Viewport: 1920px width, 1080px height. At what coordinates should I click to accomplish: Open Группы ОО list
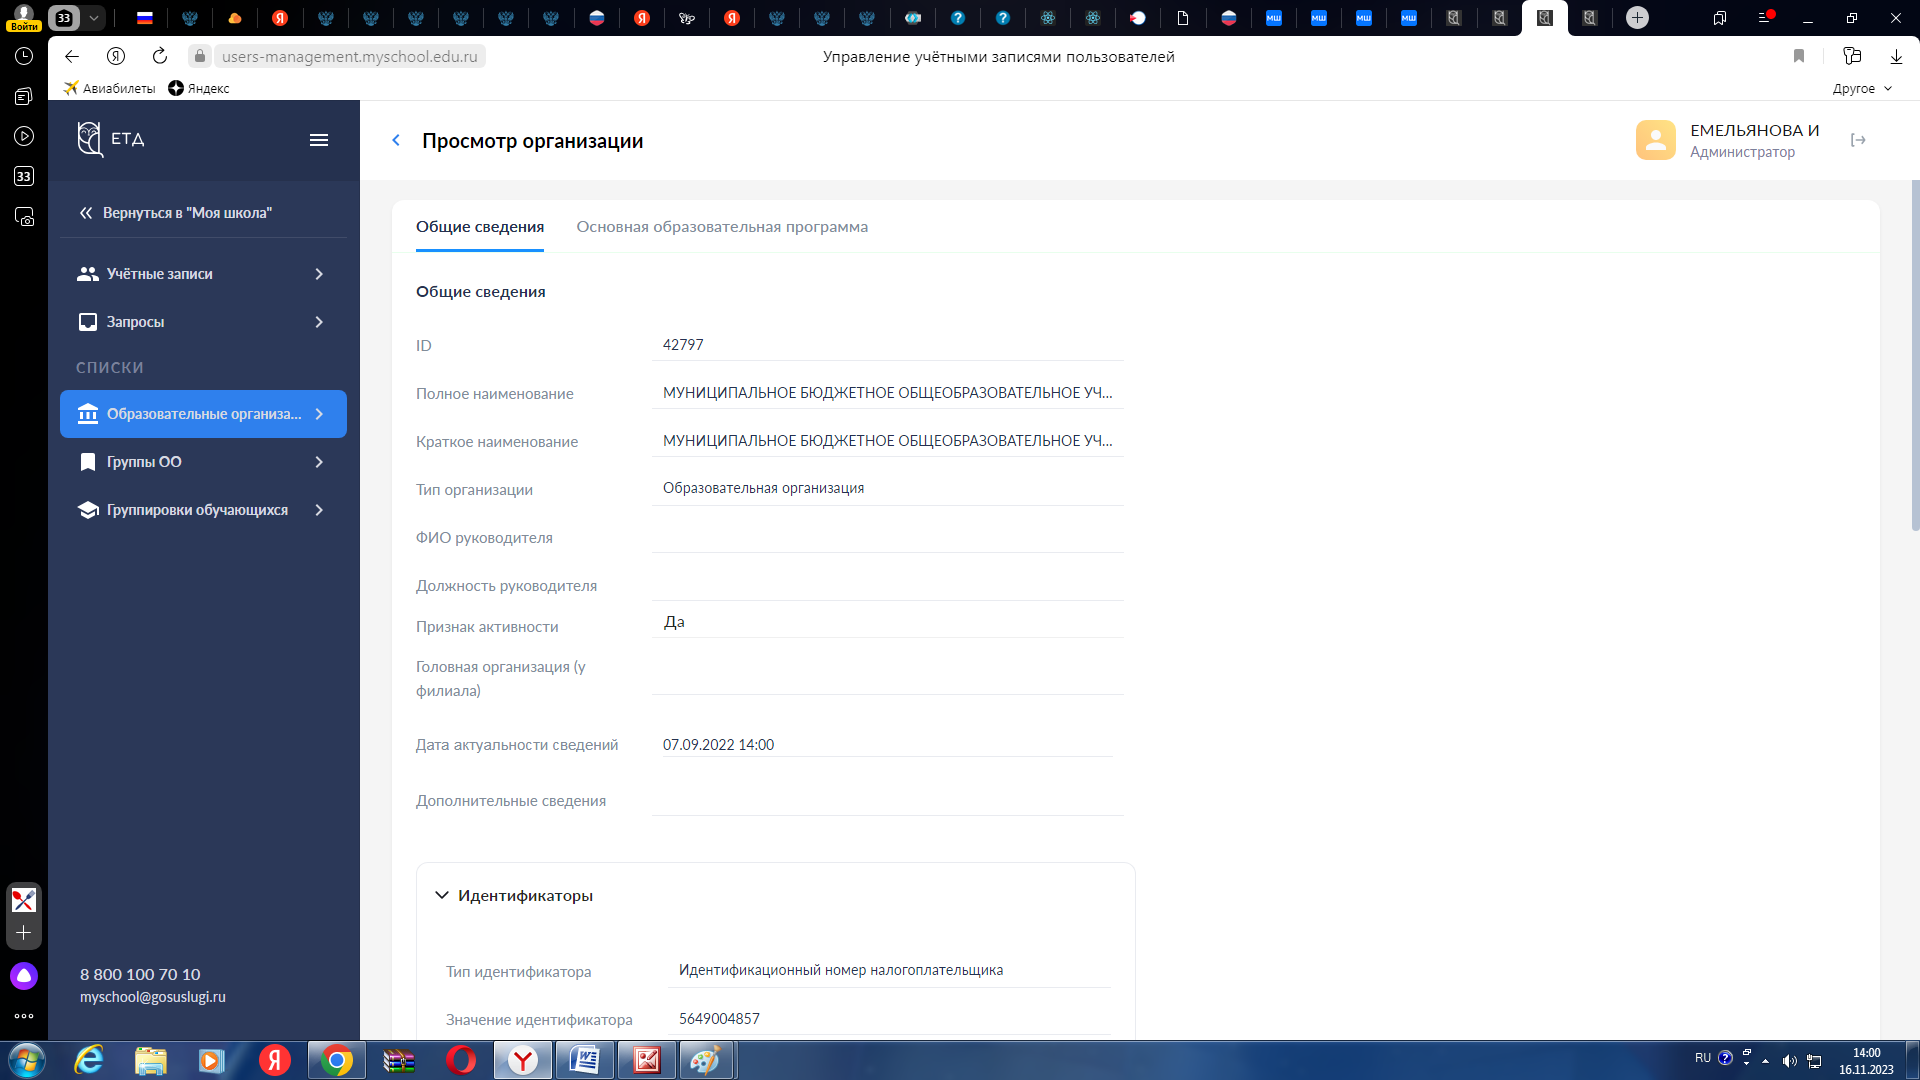(x=203, y=462)
